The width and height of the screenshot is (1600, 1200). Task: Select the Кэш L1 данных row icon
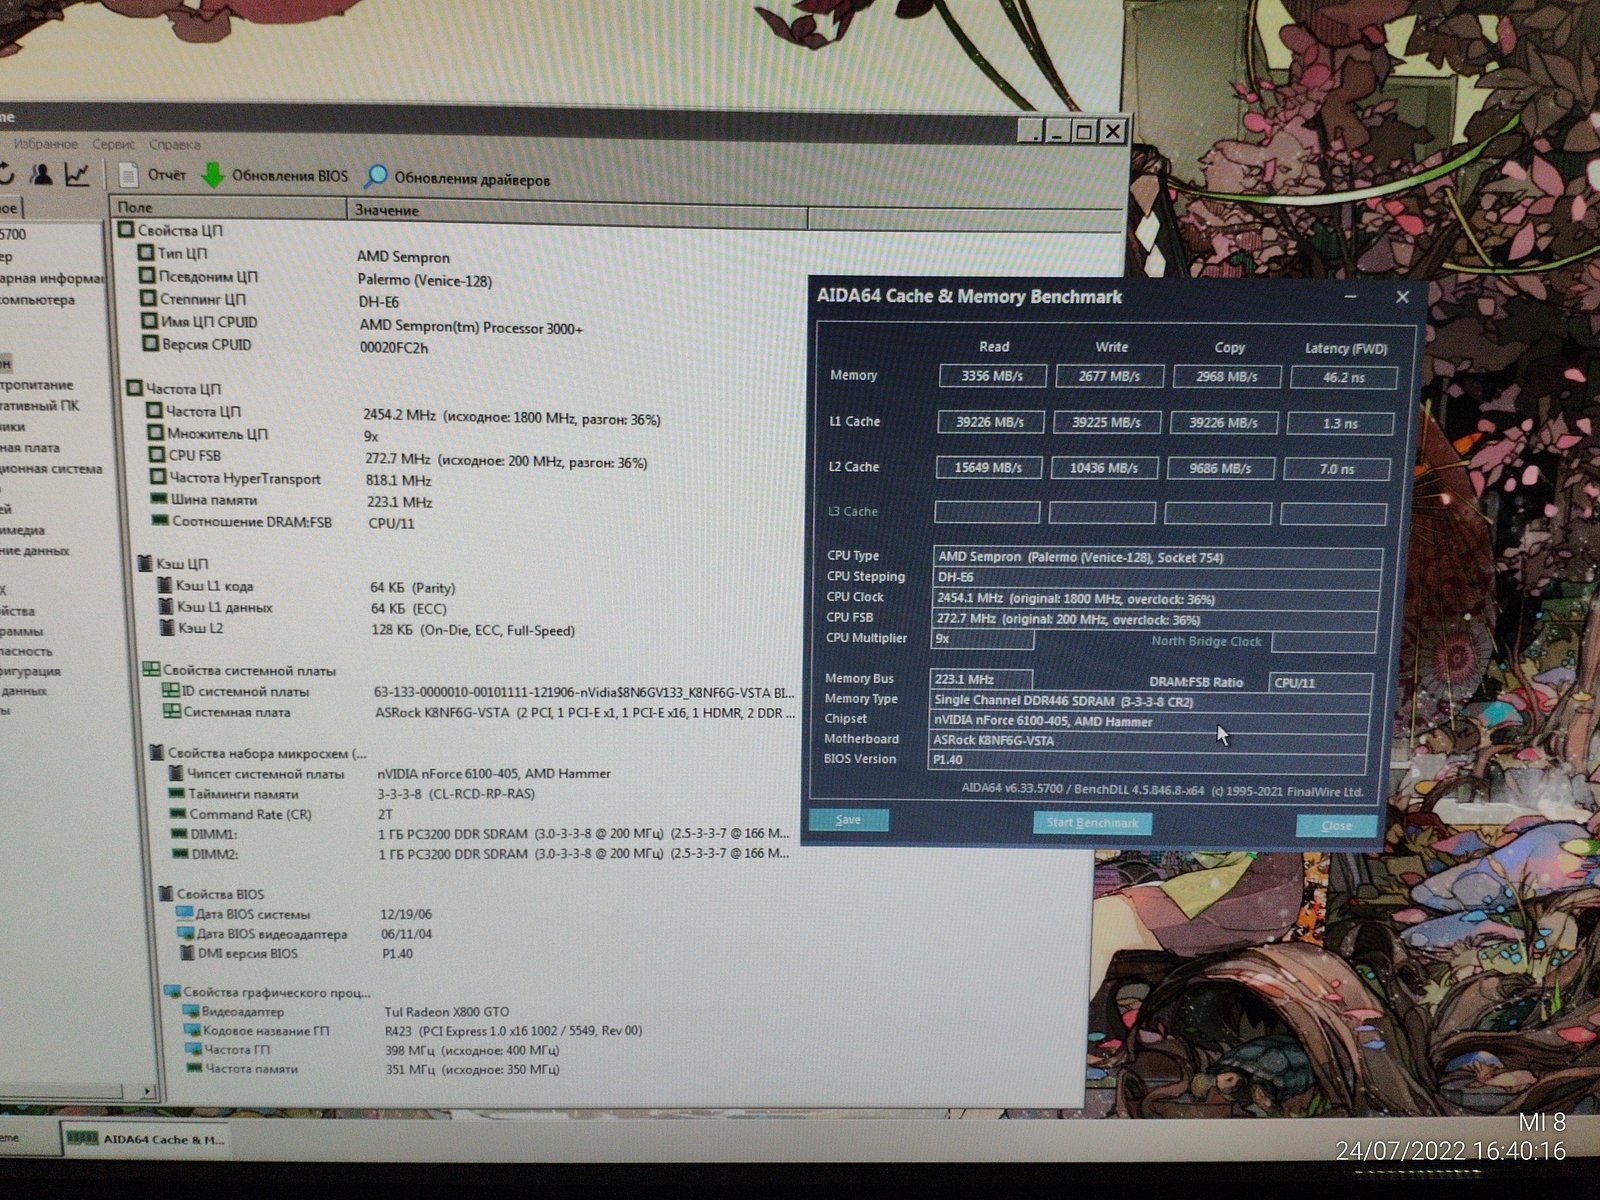point(166,606)
